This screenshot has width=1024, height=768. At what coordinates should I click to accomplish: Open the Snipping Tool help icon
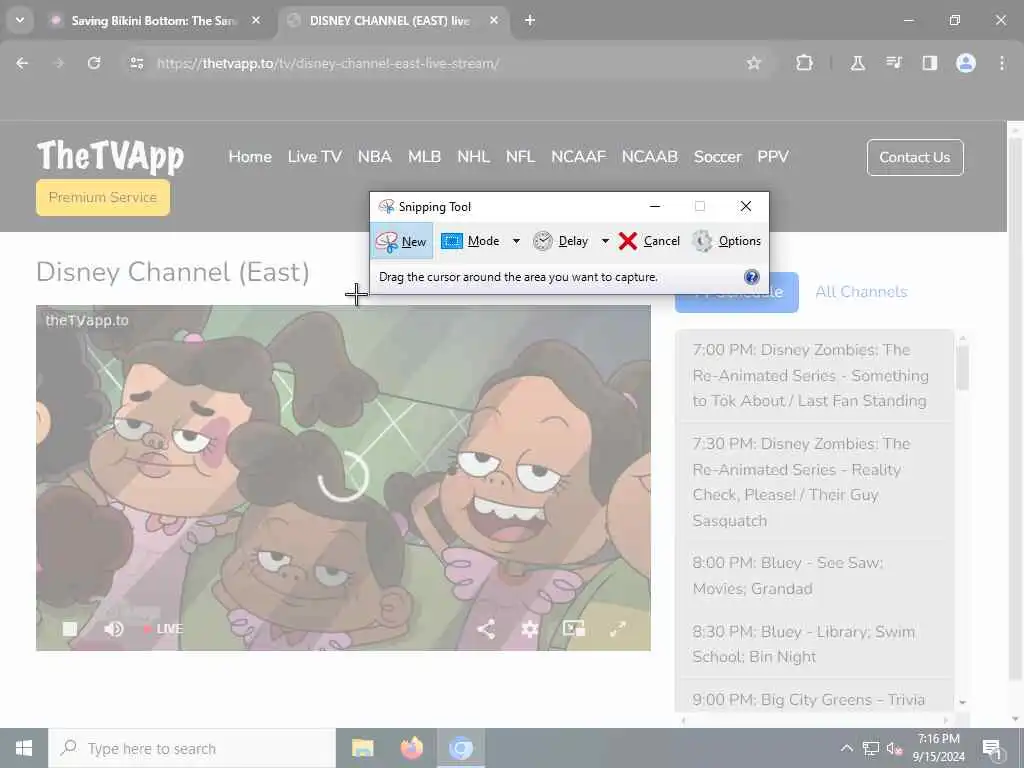click(x=752, y=277)
